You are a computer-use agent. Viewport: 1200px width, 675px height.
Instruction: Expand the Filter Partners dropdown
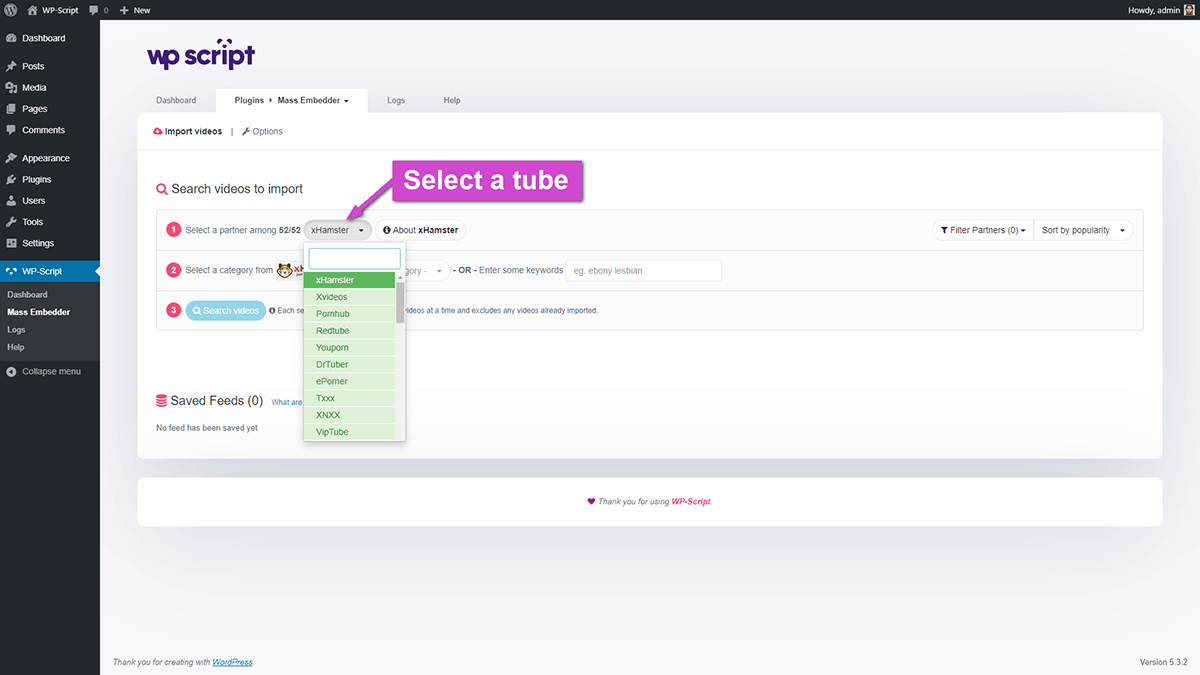click(982, 230)
